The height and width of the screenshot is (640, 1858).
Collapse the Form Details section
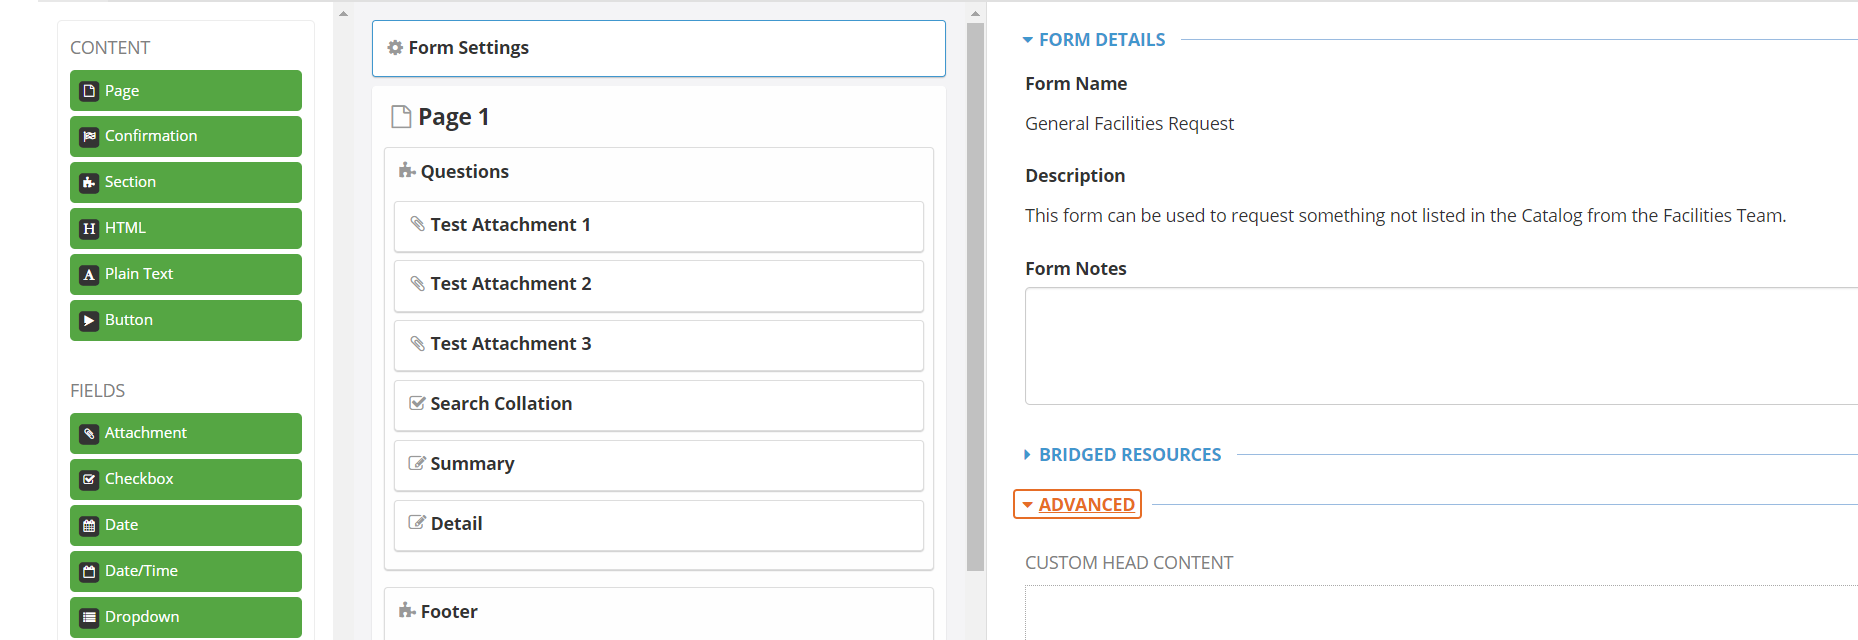[1094, 40]
